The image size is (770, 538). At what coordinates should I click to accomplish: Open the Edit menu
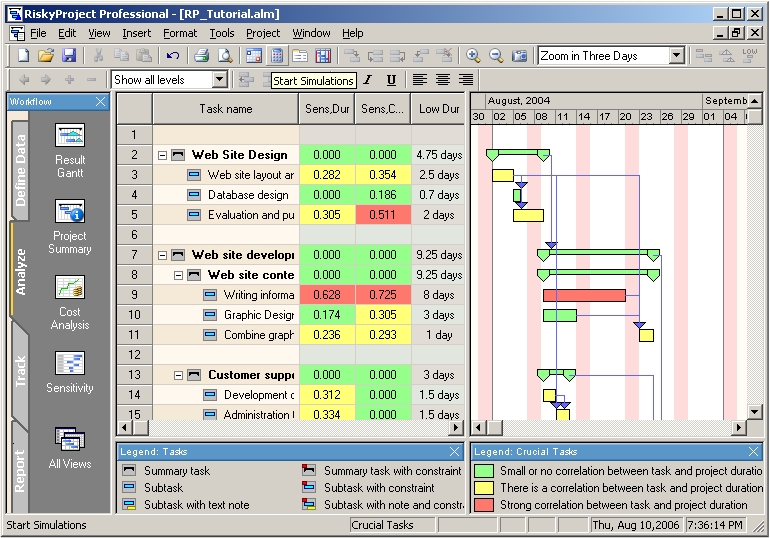coord(67,33)
